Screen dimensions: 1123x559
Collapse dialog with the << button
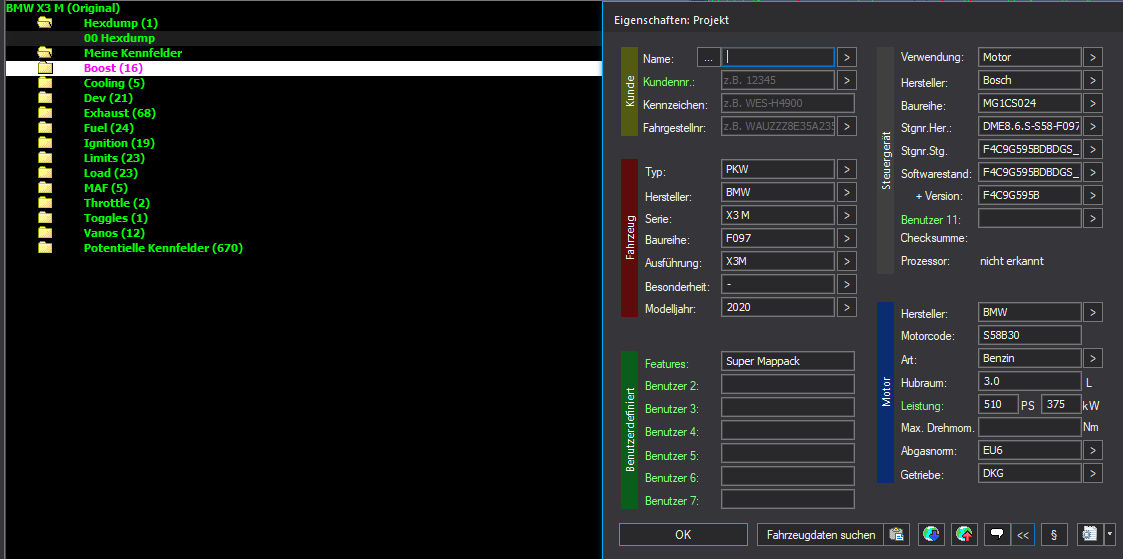click(1022, 534)
